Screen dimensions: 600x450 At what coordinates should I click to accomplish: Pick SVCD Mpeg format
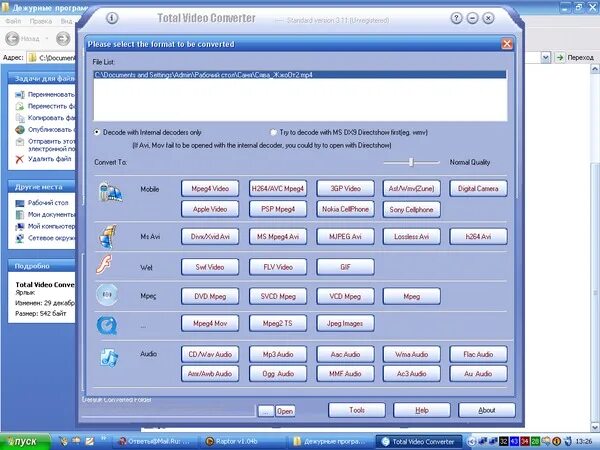278,296
